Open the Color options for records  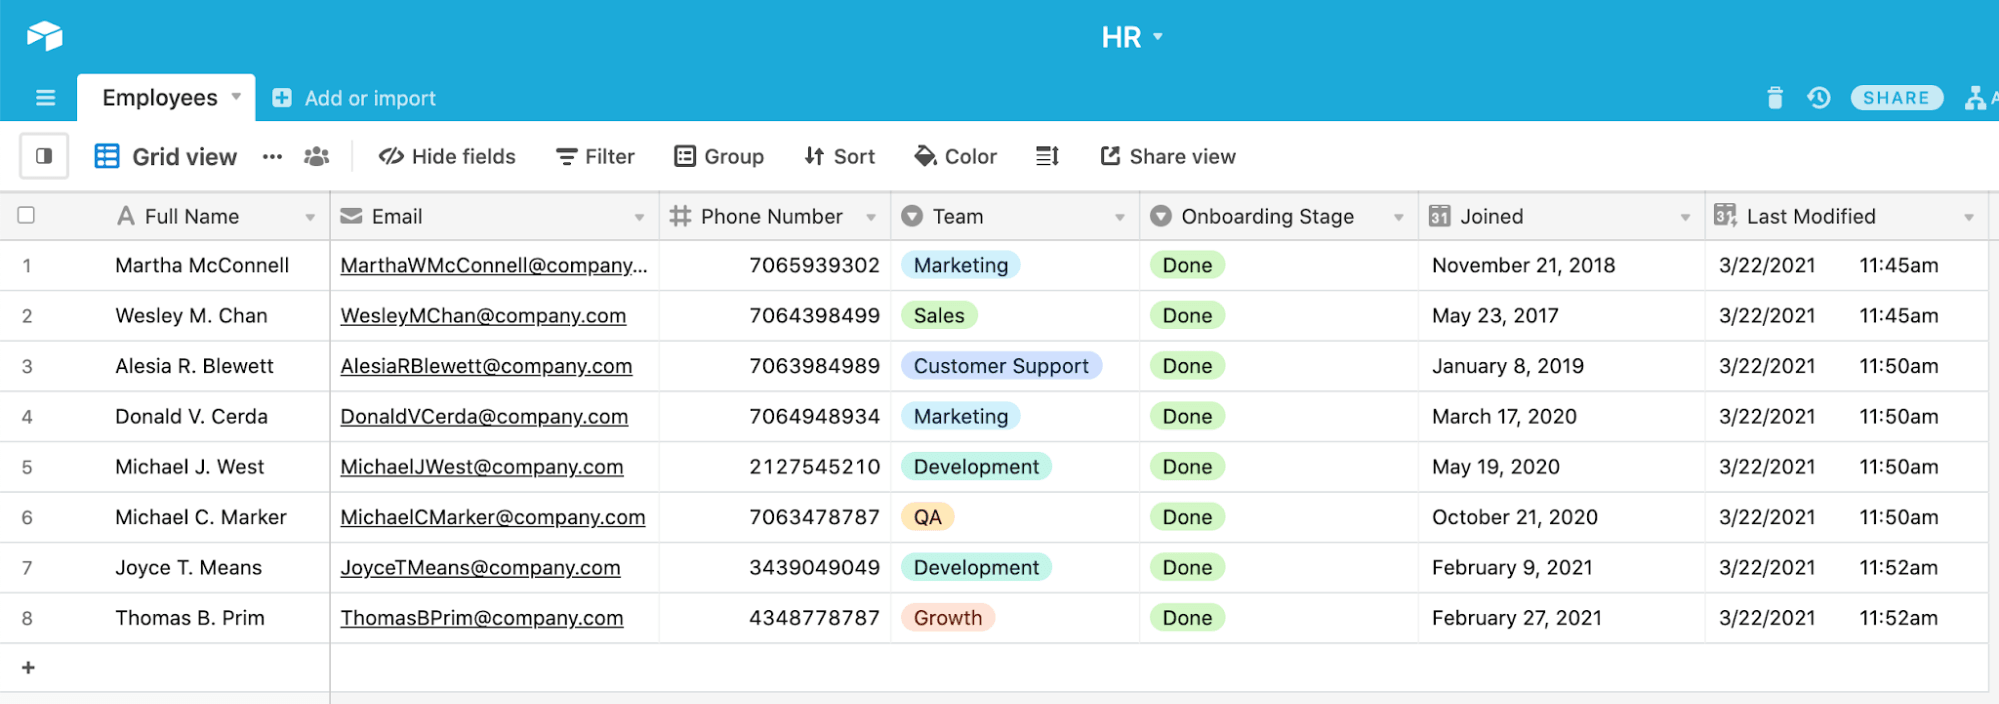point(955,156)
